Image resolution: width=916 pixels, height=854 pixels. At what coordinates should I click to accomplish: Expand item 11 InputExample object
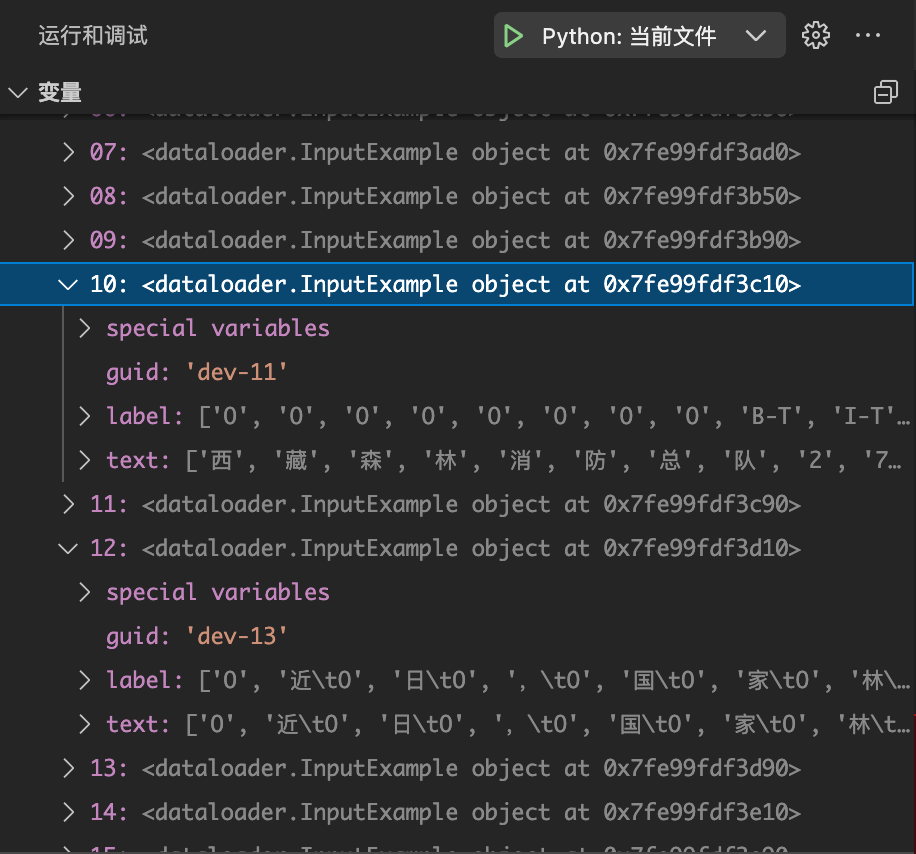68,504
